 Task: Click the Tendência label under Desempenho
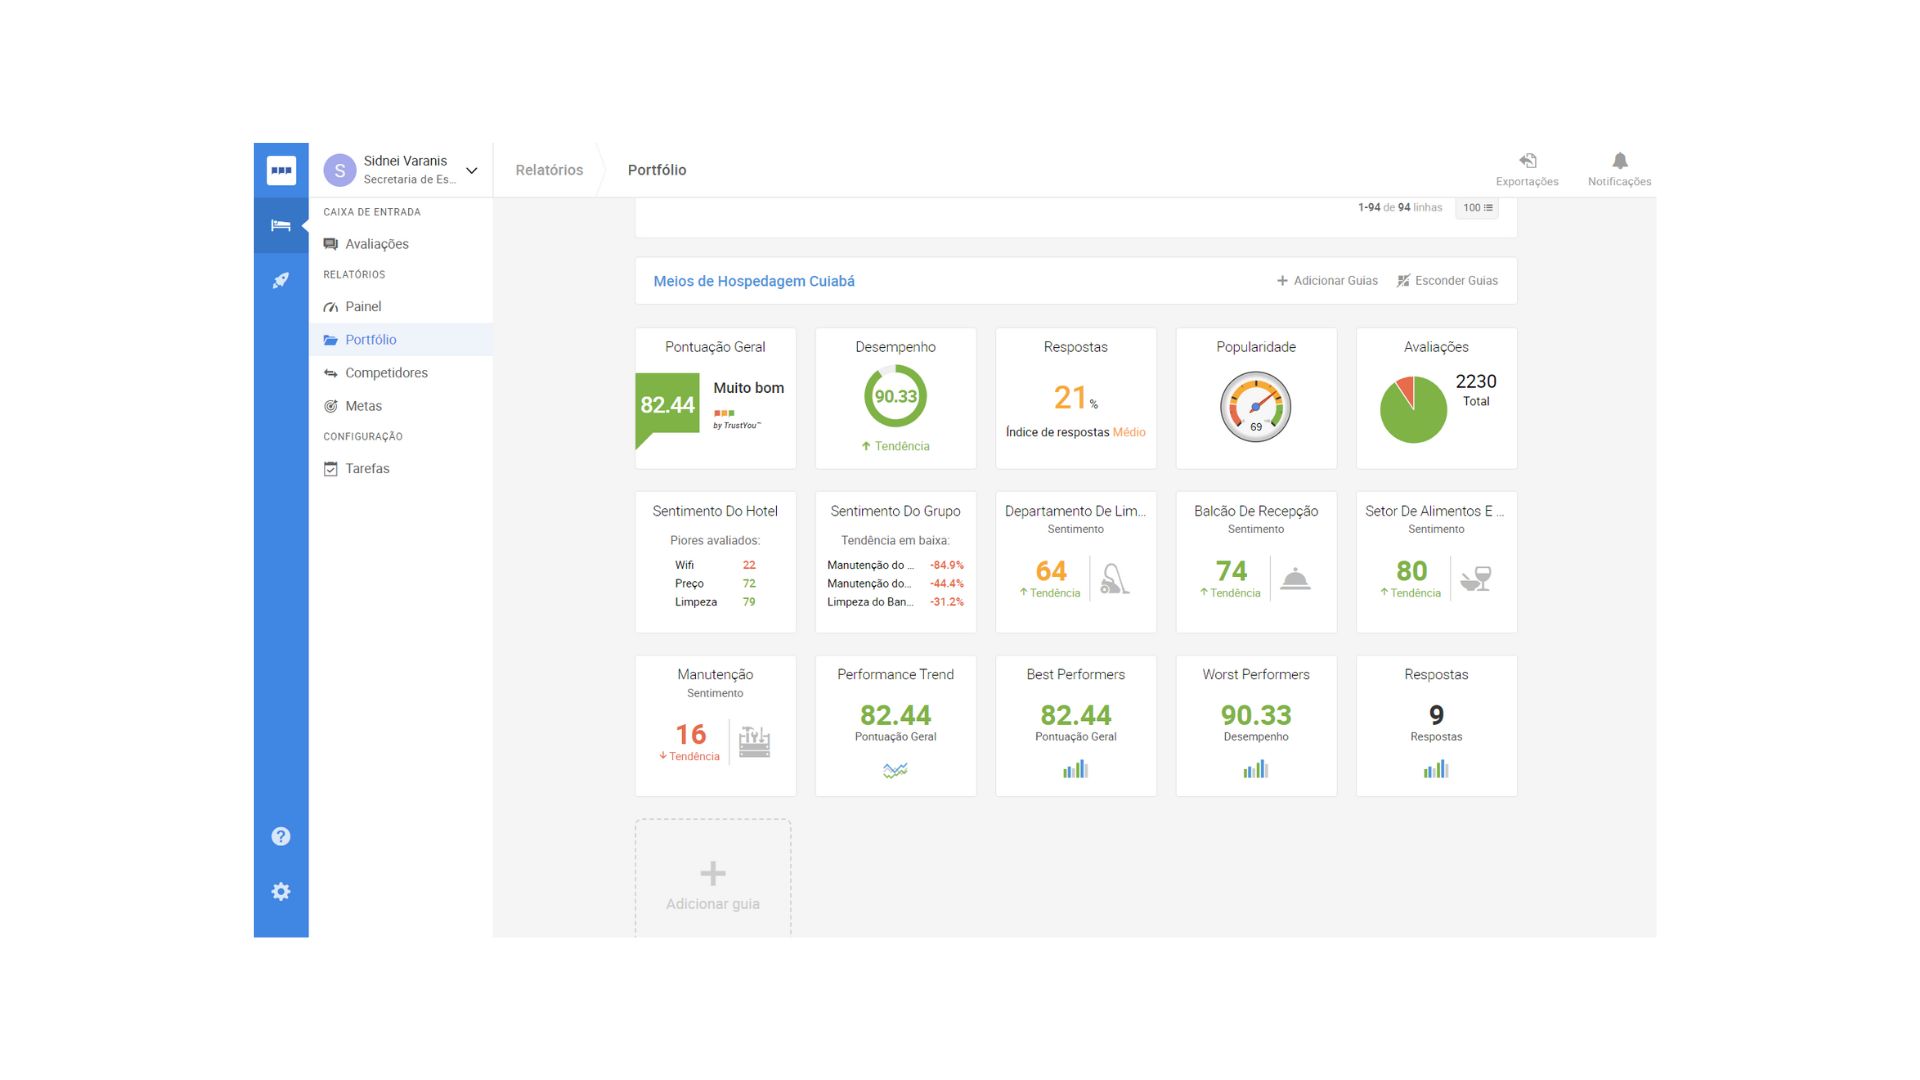click(895, 446)
